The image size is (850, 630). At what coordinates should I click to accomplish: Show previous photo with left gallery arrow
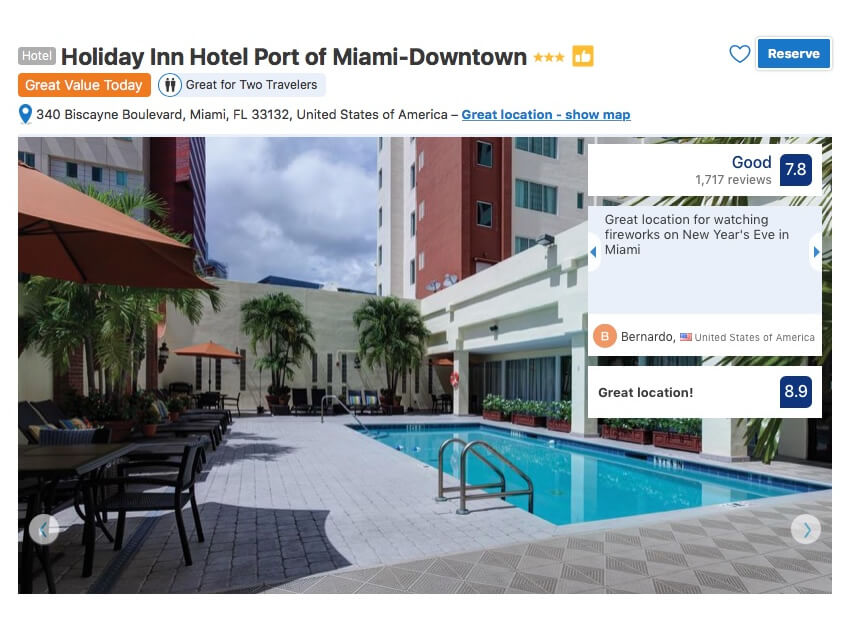[44, 529]
